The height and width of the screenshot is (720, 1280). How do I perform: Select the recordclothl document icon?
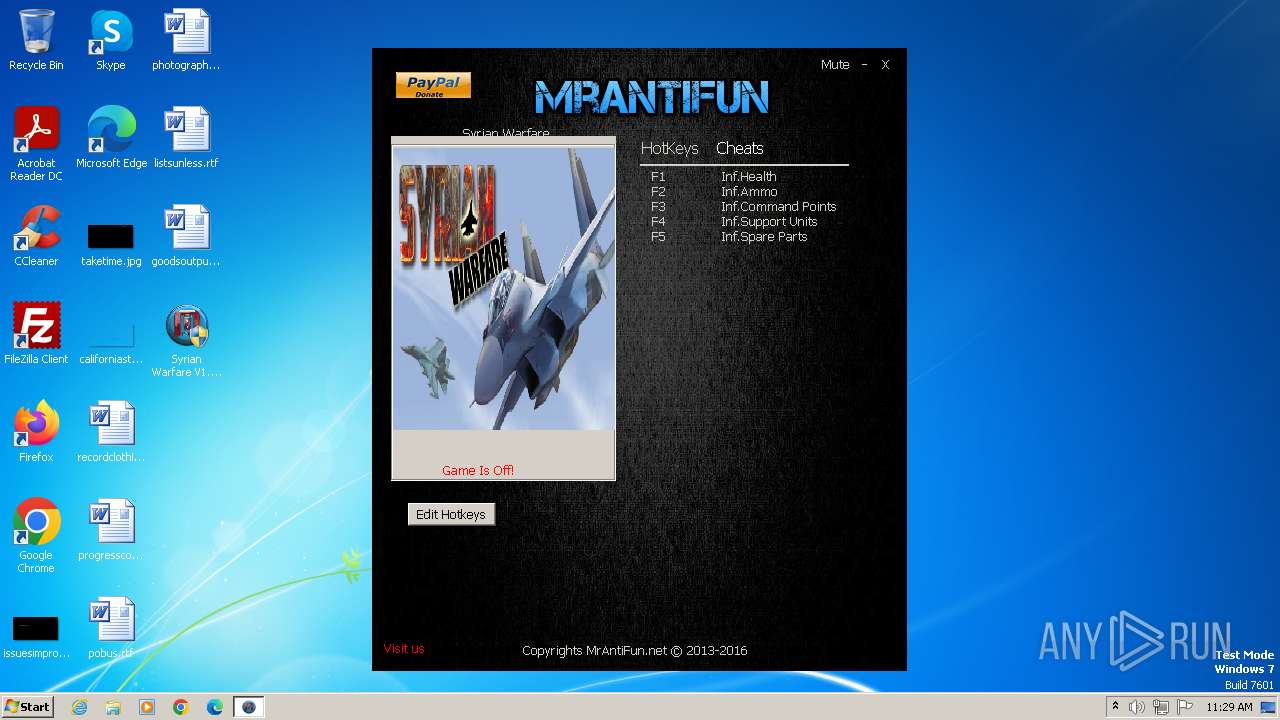(x=111, y=432)
